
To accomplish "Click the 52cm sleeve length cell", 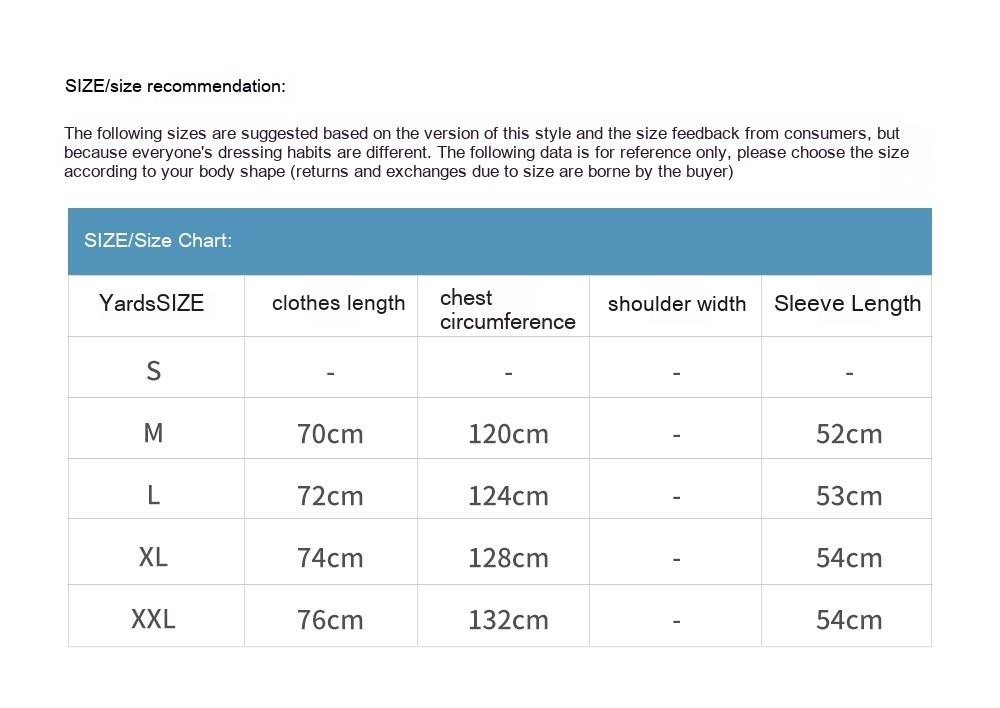I will [849, 434].
